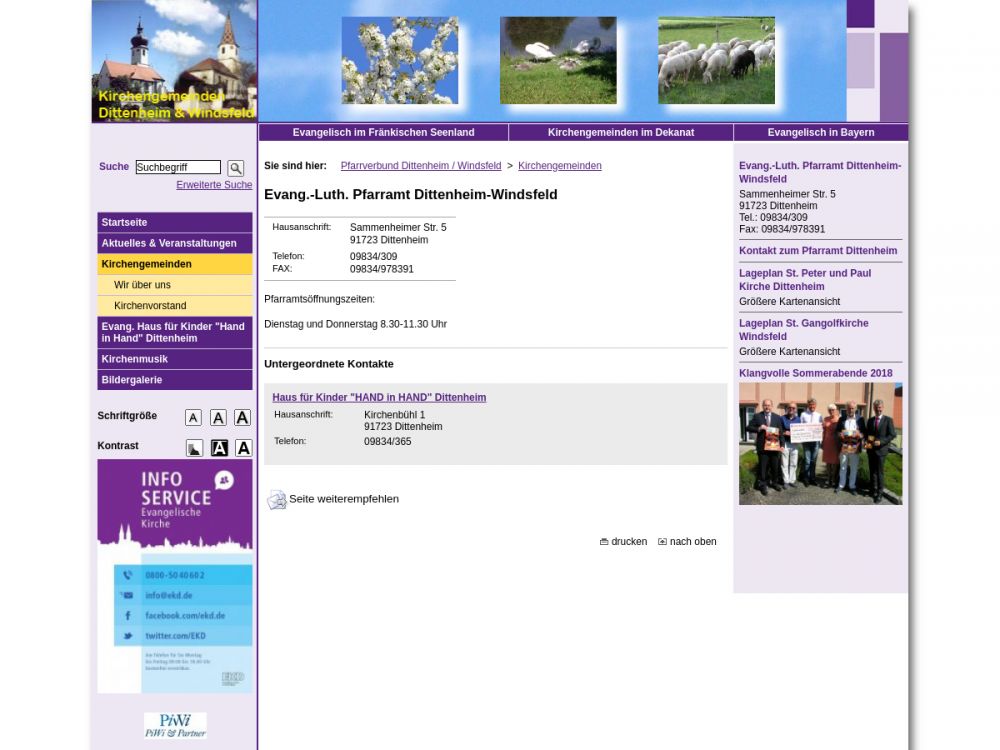Image resolution: width=1000 pixels, height=750 pixels.
Task: Click into the Suchbegriff search field
Action: point(178,167)
